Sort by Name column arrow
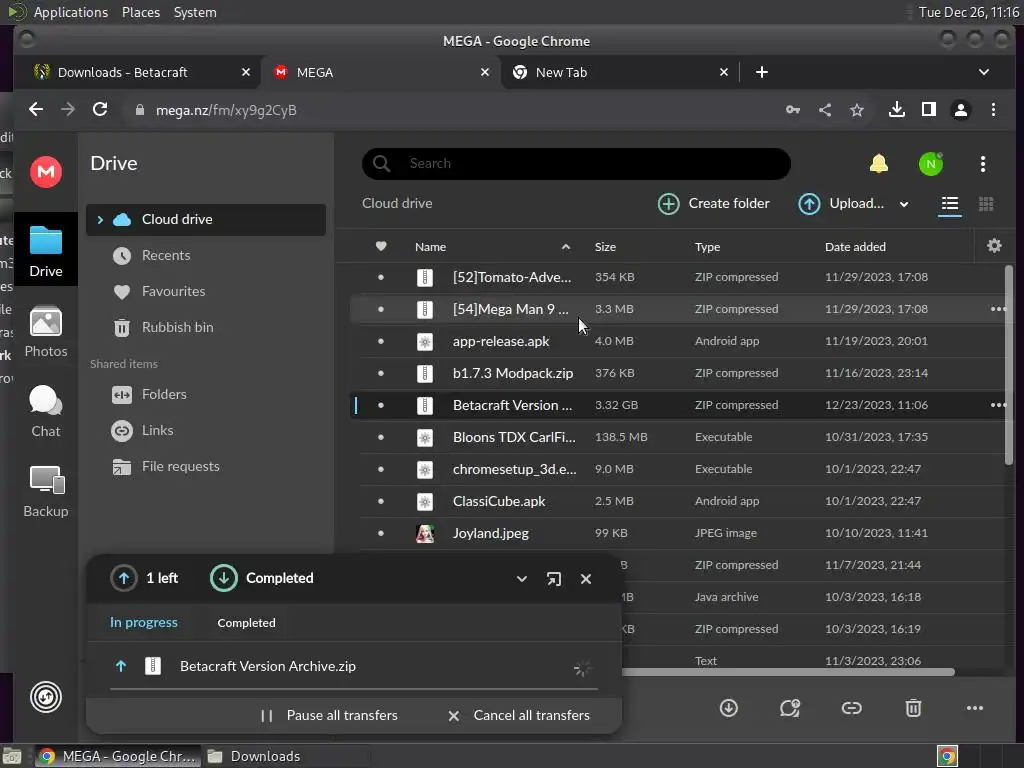1024x768 pixels. [566, 247]
